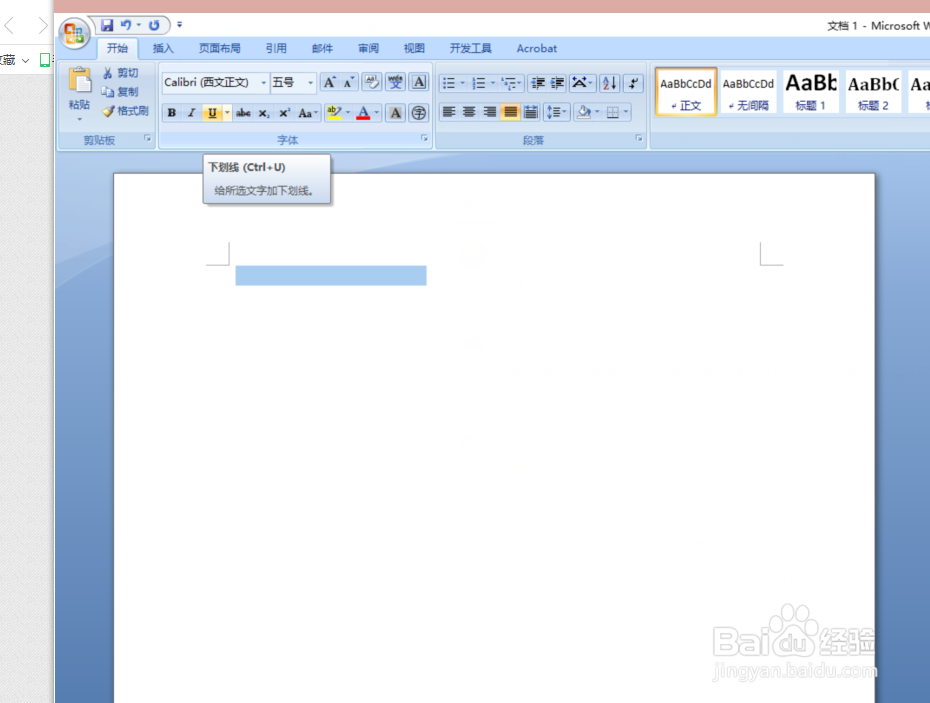Clear formatting with eraser icon
930x703 pixels.
pyautogui.click(x=372, y=82)
